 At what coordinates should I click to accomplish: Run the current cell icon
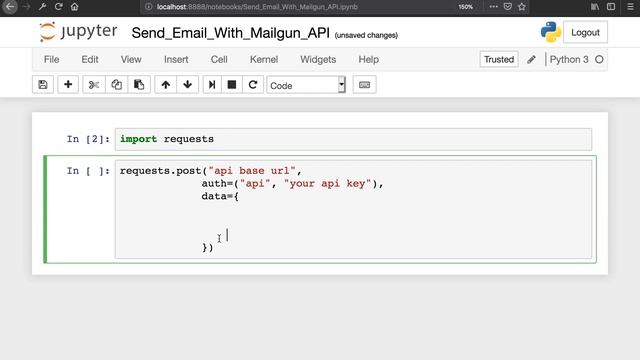point(212,85)
